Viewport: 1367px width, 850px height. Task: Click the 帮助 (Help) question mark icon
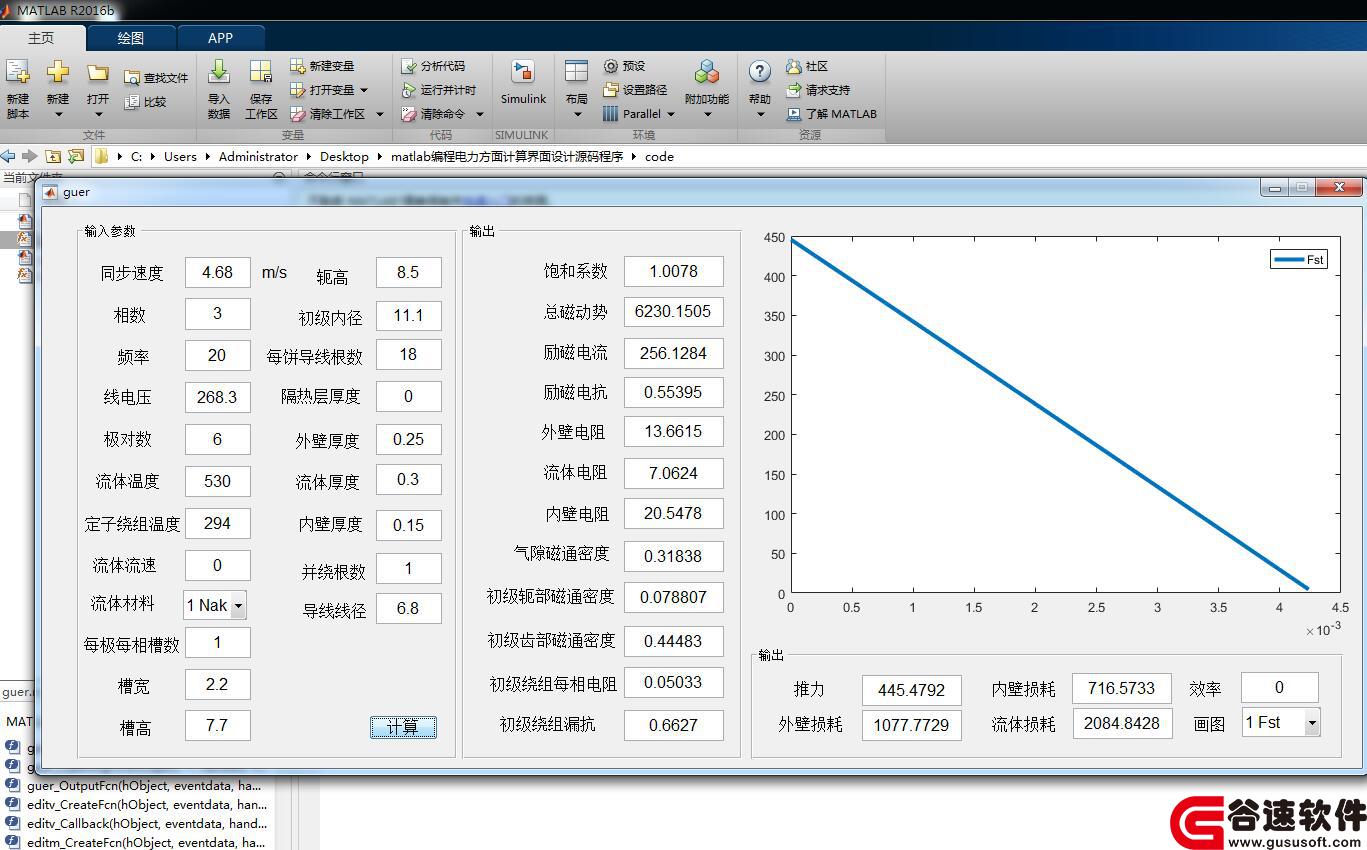point(760,71)
